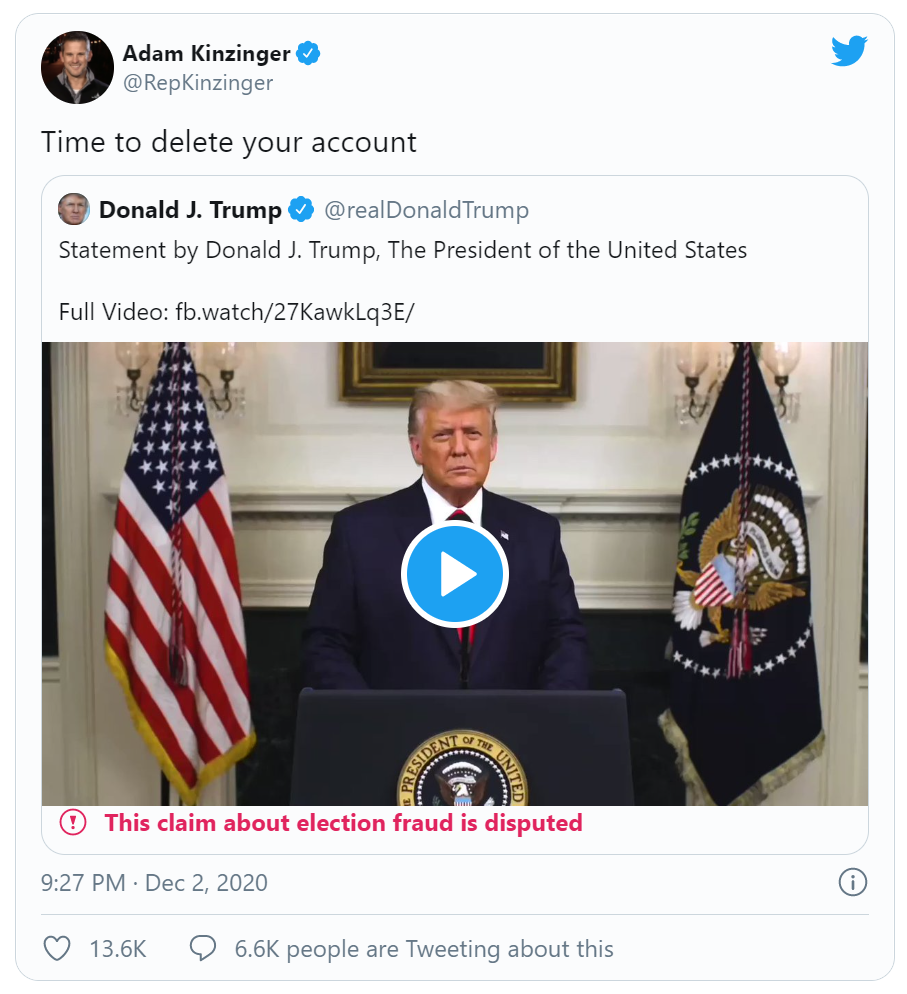Click the 9:27 PM · Dec 2, 2020 timestamp

click(155, 883)
